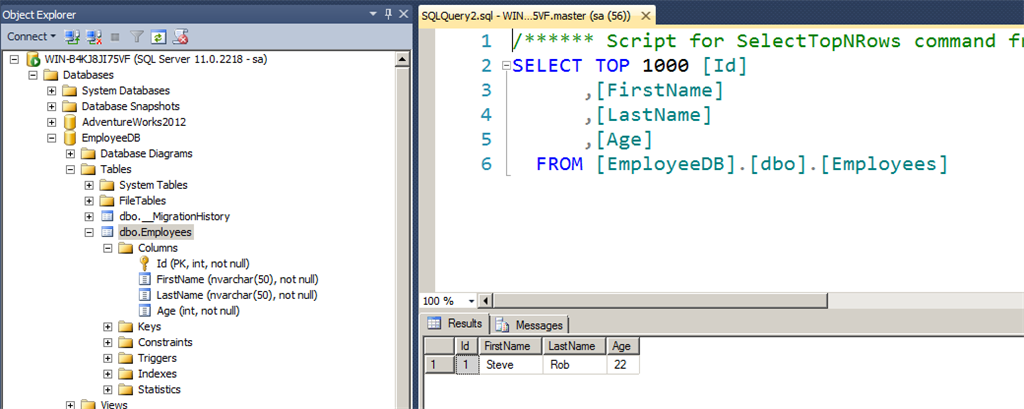The width and height of the screenshot is (1024, 409).
Task: Select the Keys folder icon
Action: (x=126, y=327)
